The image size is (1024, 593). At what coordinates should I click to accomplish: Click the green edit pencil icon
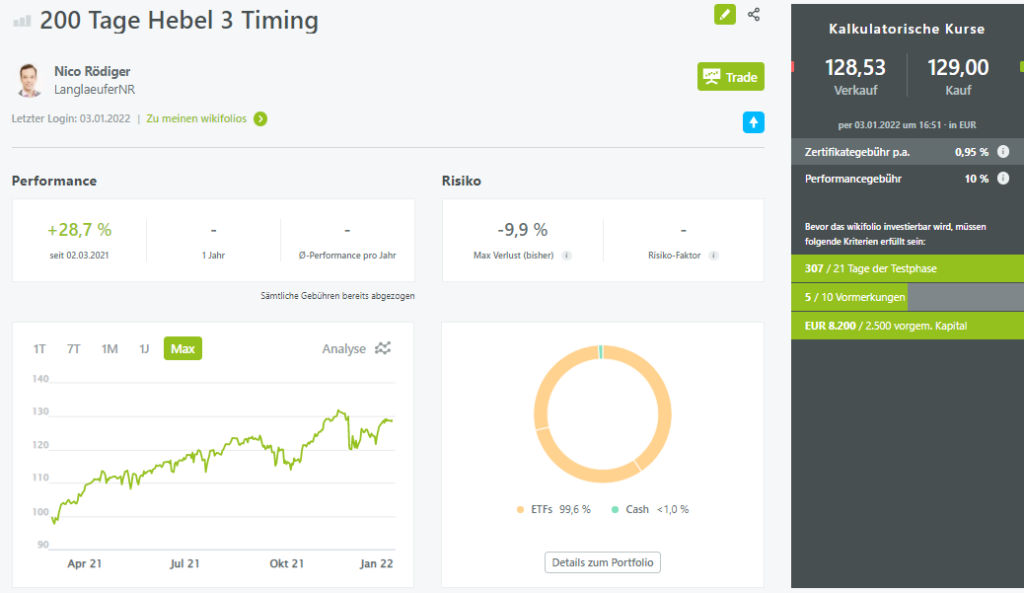point(725,14)
